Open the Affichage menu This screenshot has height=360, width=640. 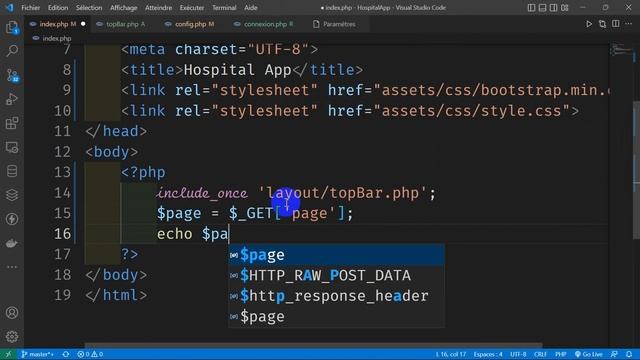tap(124, 8)
